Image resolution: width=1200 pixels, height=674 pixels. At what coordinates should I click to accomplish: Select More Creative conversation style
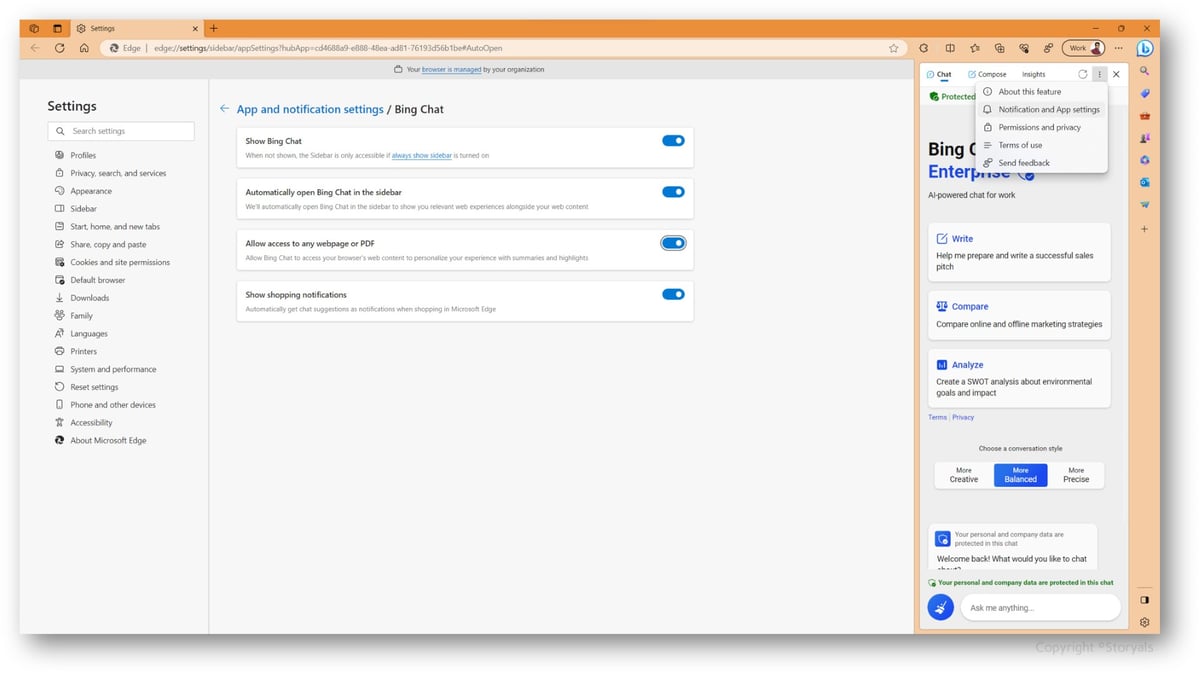point(963,475)
